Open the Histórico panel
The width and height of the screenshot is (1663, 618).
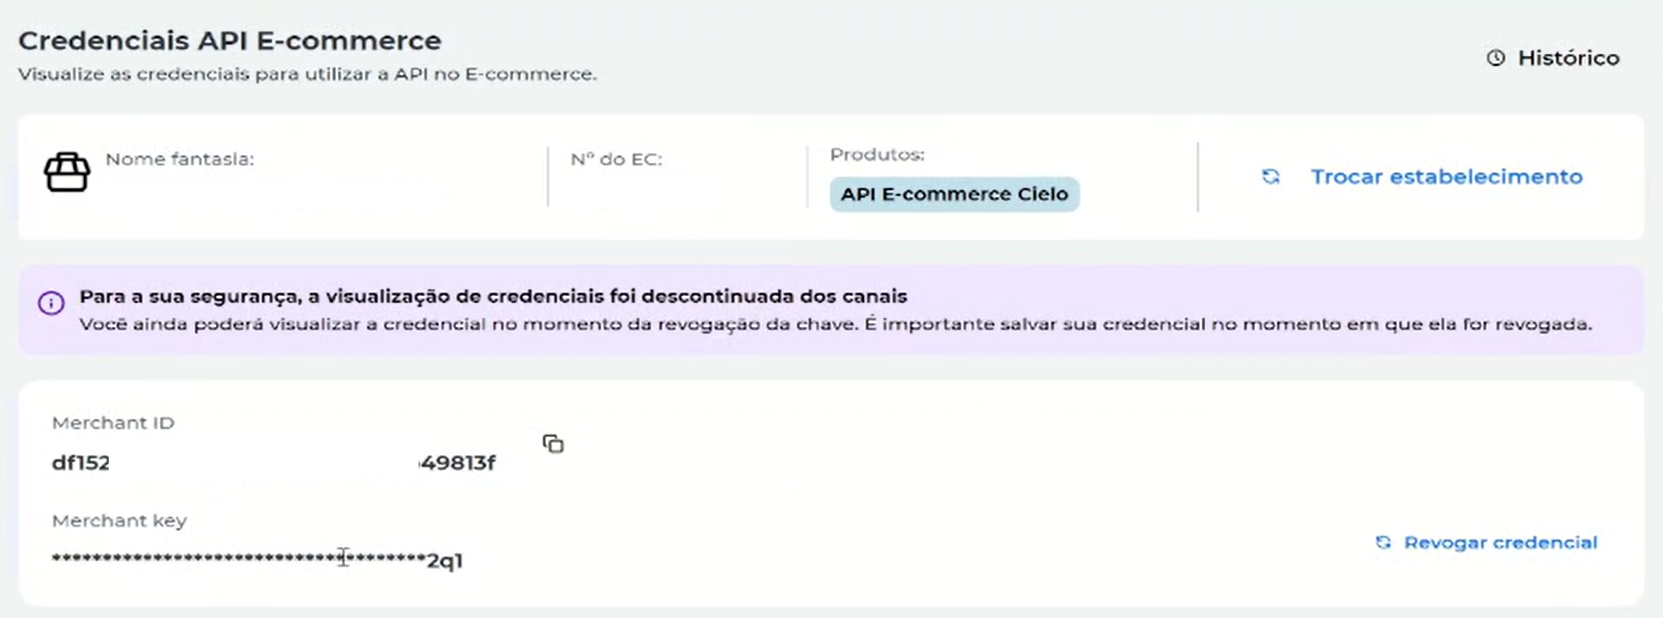[1565, 58]
